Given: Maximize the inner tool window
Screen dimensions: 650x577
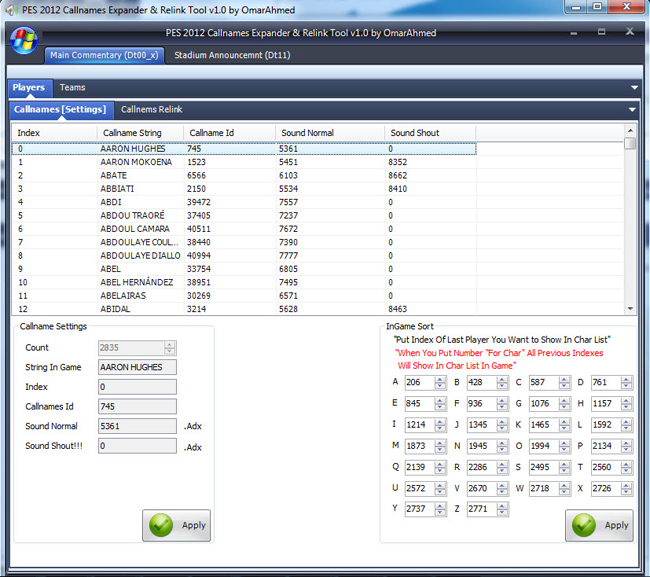Looking at the screenshot, I should 601,32.
